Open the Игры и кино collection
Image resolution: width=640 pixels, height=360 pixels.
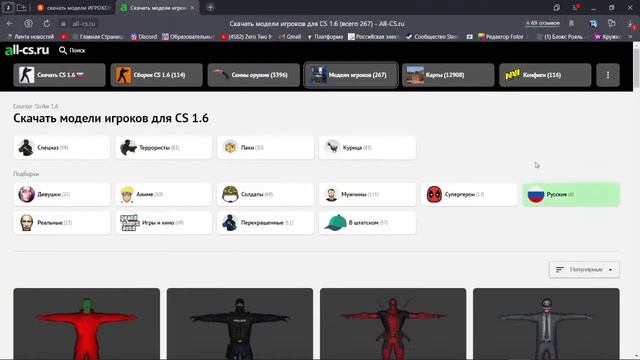pos(164,222)
